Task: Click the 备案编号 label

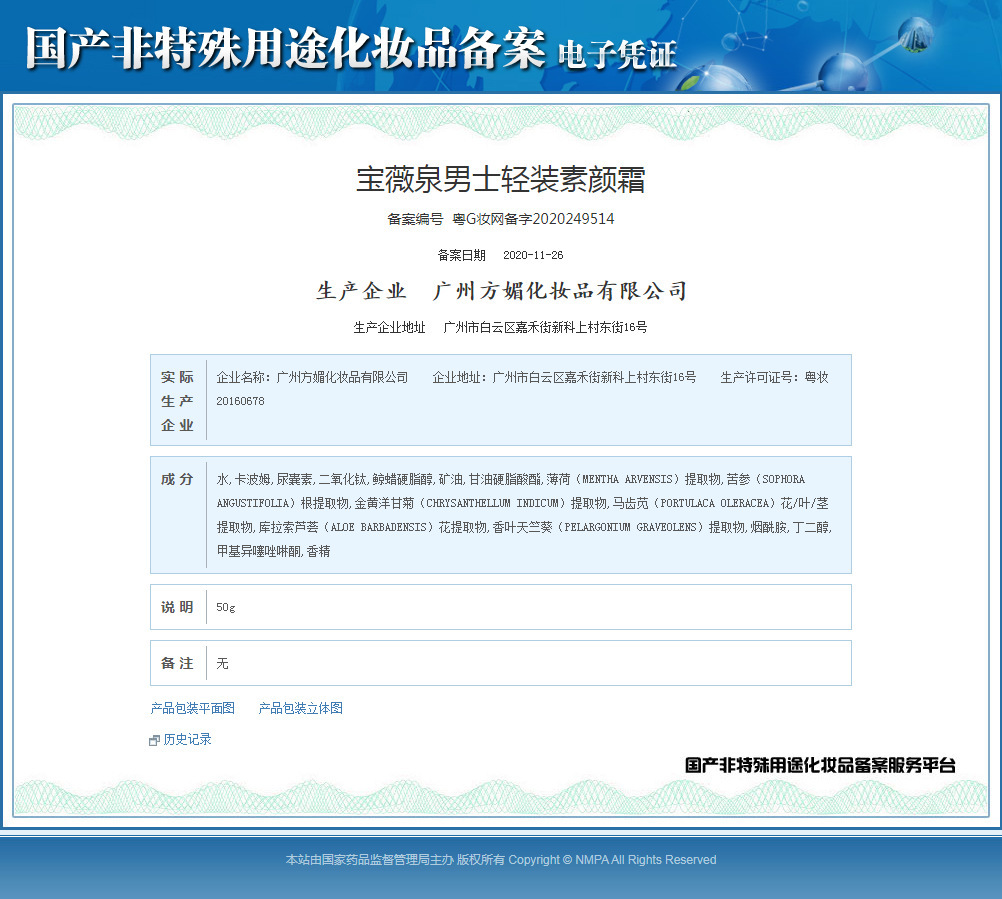Action: [415, 219]
